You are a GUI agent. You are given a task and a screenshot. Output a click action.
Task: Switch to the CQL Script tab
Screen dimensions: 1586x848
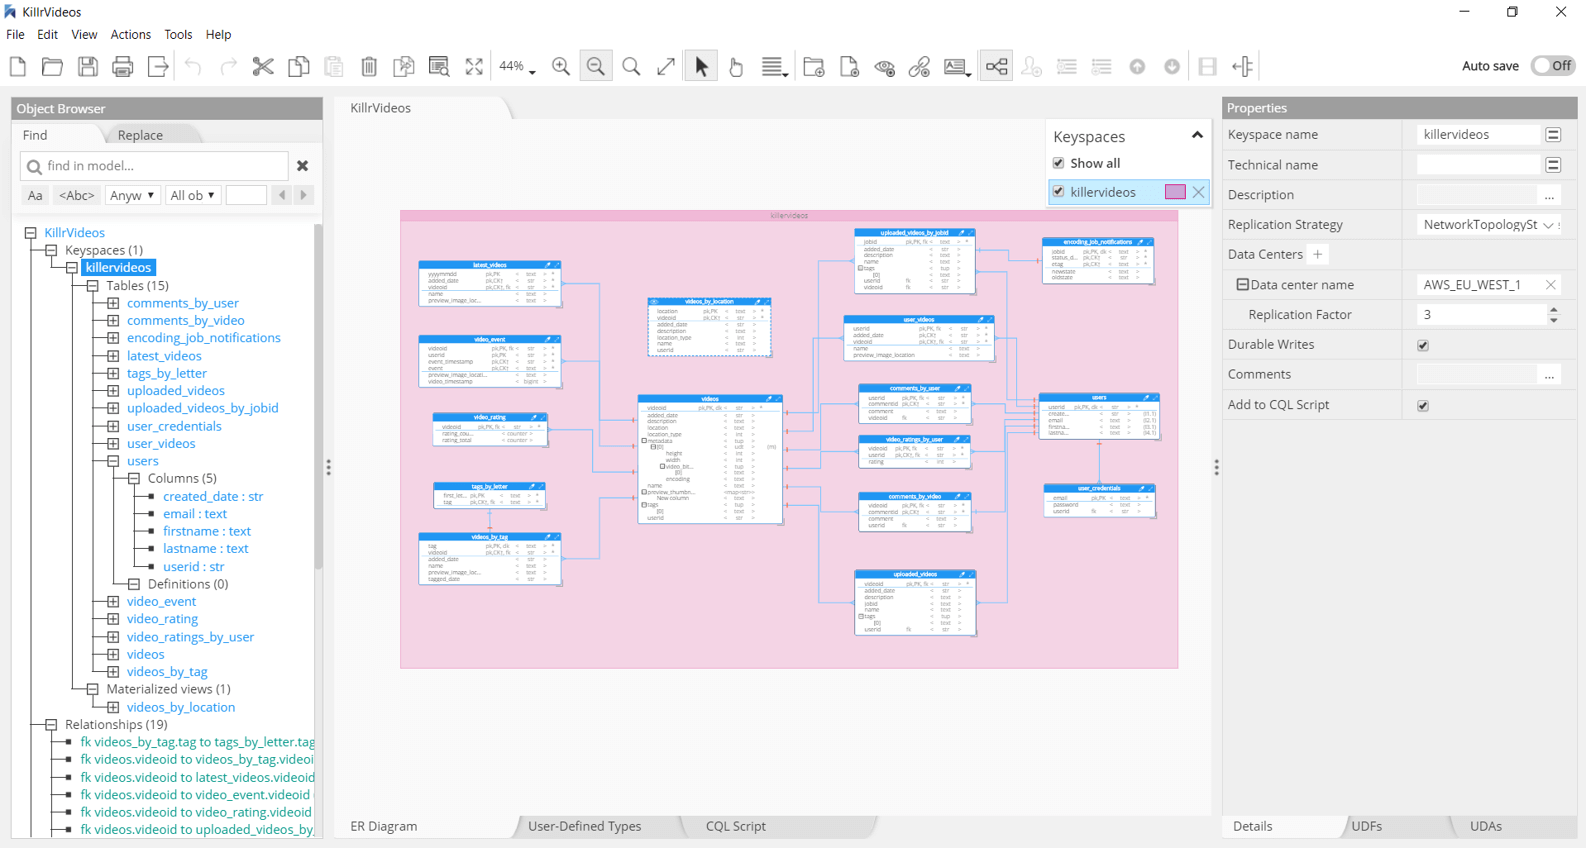pyautogui.click(x=736, y=826)
